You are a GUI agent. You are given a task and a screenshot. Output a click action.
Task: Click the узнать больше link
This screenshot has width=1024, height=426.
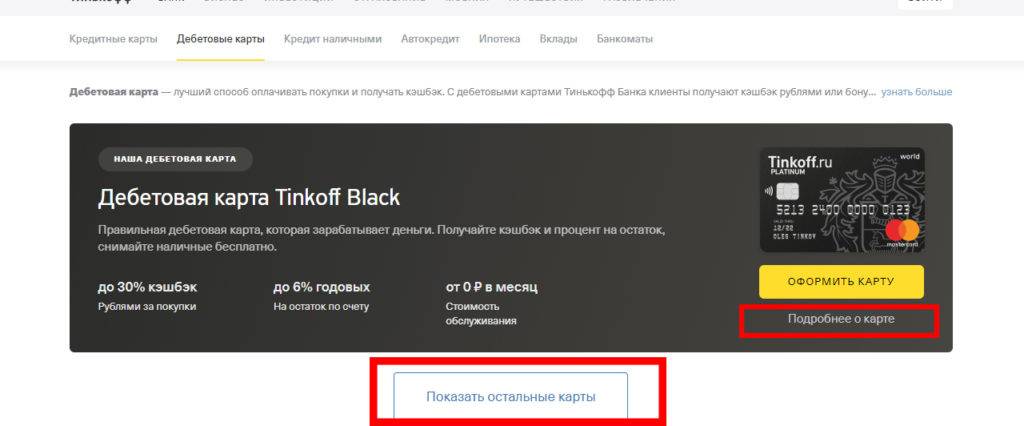pos(916,92)
